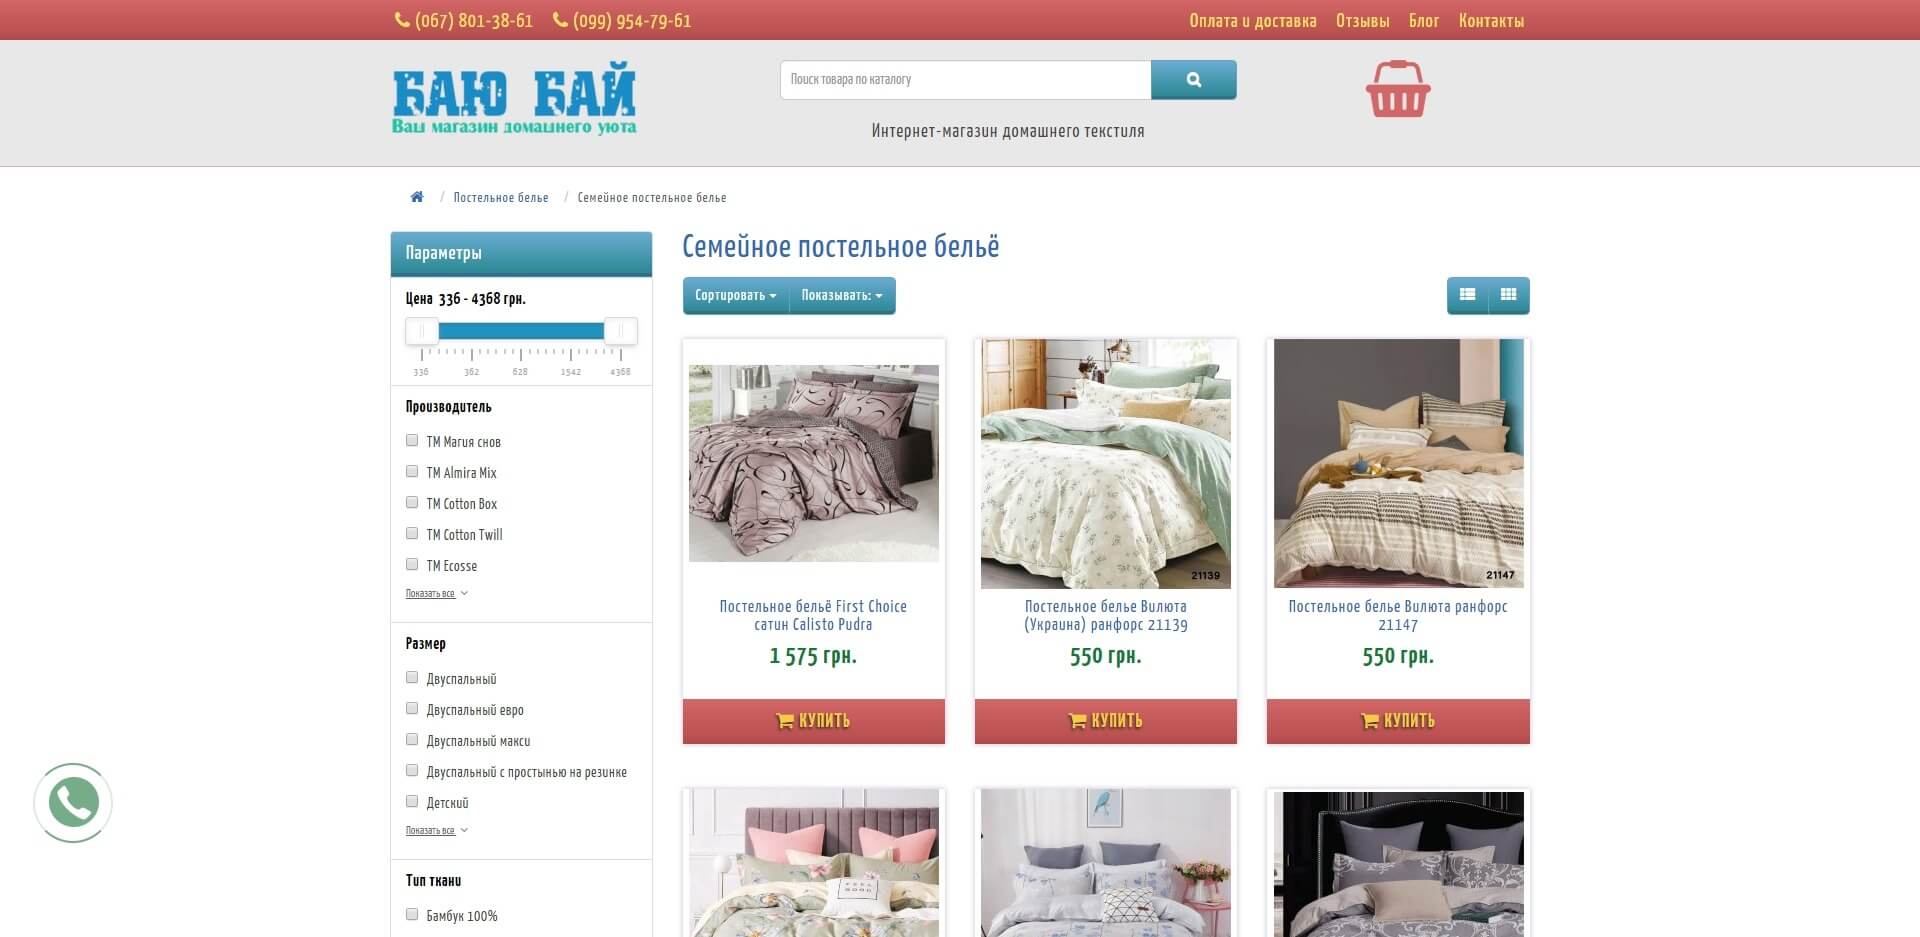
Task: Open the Контакты menu item
Action: 1491,21
